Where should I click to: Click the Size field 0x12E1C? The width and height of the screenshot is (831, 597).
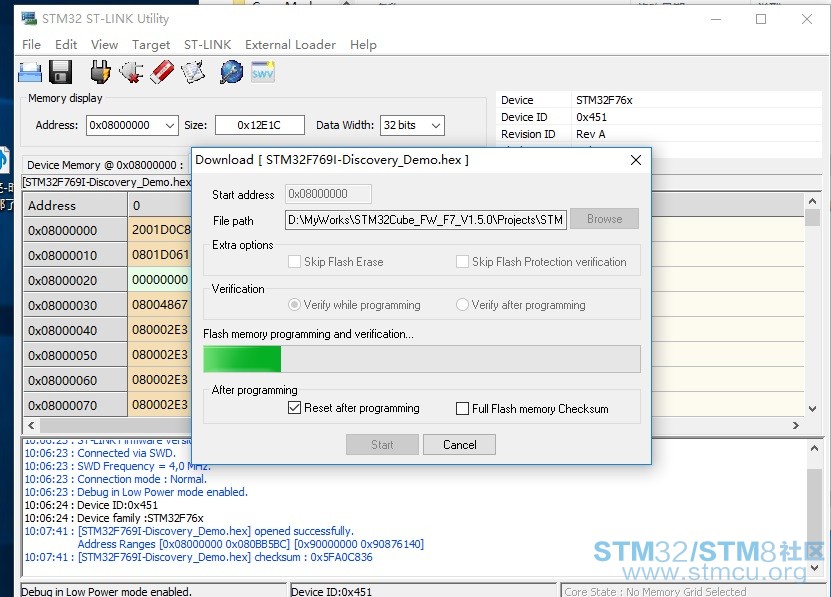tap(260, 126)
